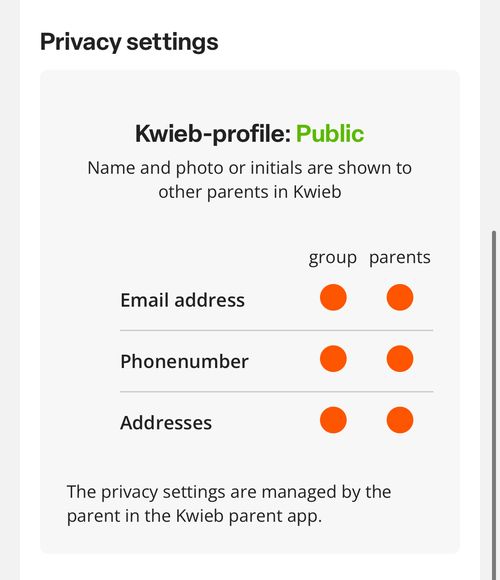
Task: Click the profile visibility description text
Action: click(x=250, y=180)
